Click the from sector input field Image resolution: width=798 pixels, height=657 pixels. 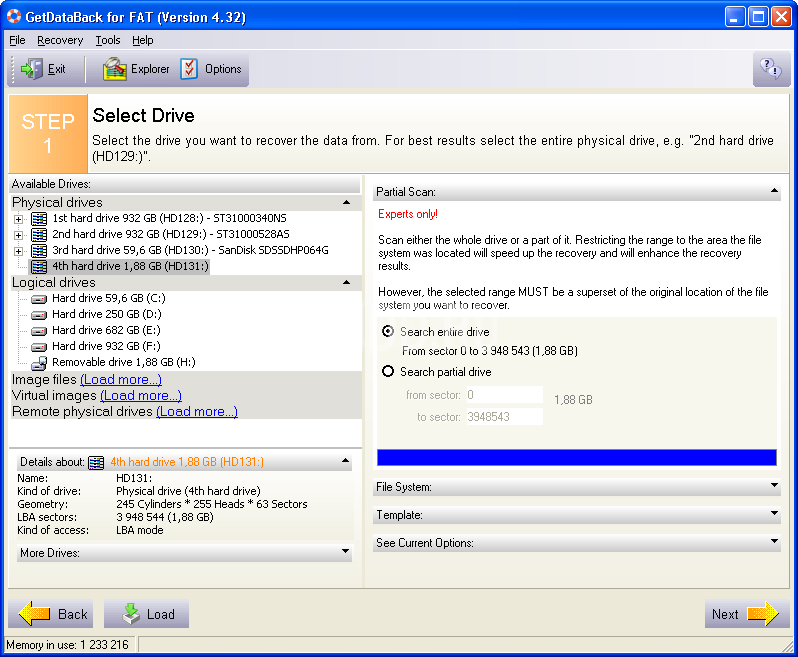tap(504, 395)
